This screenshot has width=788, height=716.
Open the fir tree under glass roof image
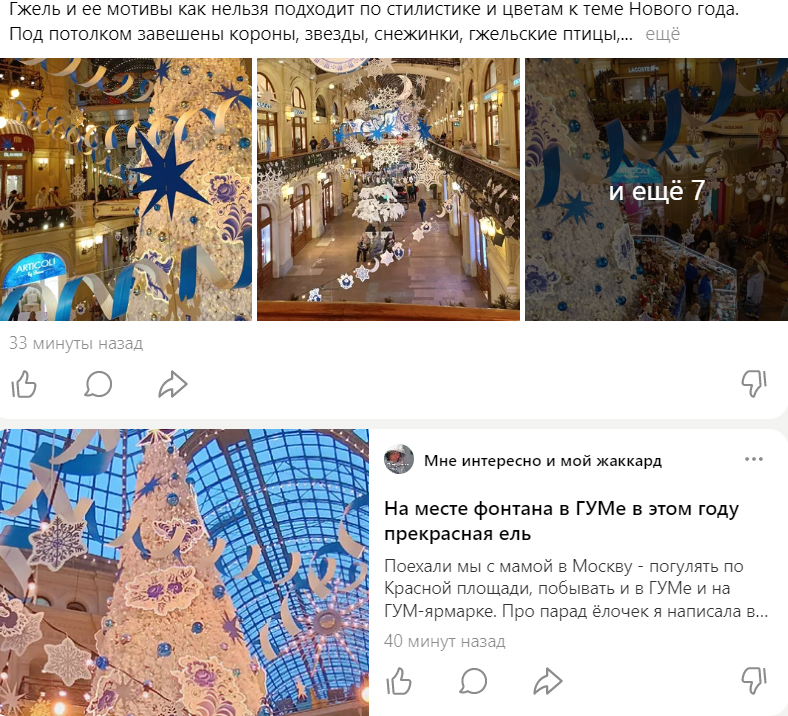(x=184, y=572)
